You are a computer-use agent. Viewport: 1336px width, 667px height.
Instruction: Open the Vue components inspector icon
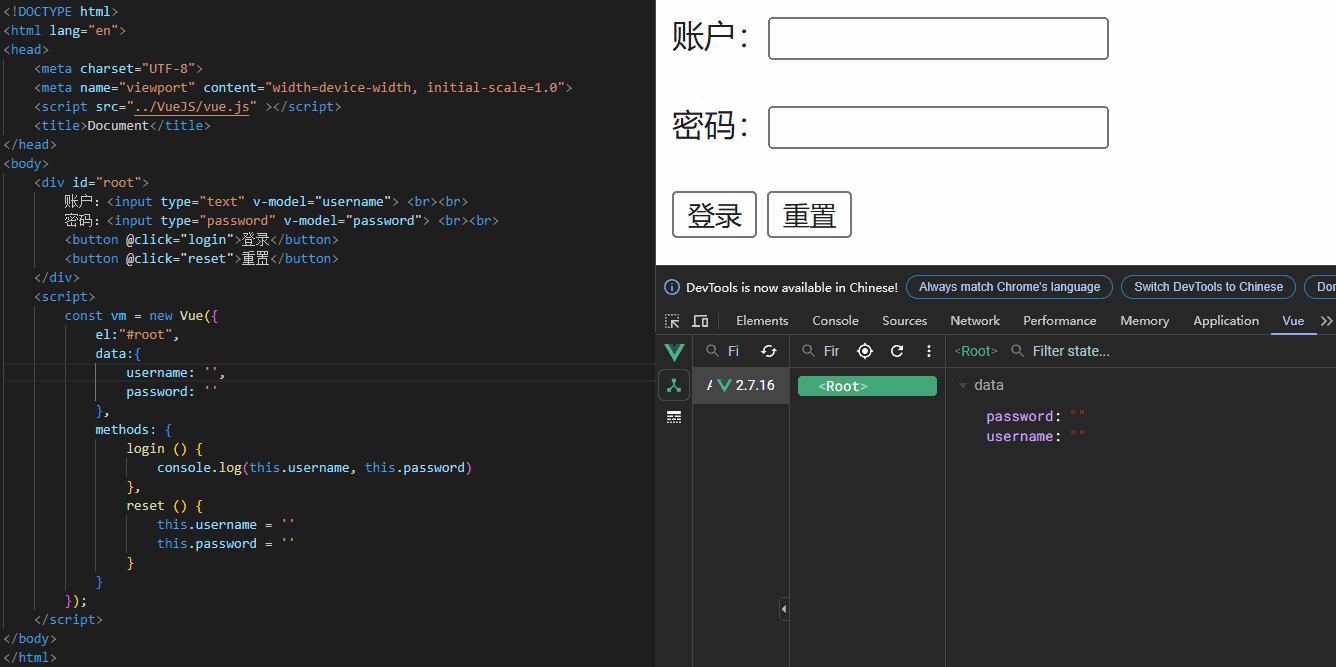674,385
